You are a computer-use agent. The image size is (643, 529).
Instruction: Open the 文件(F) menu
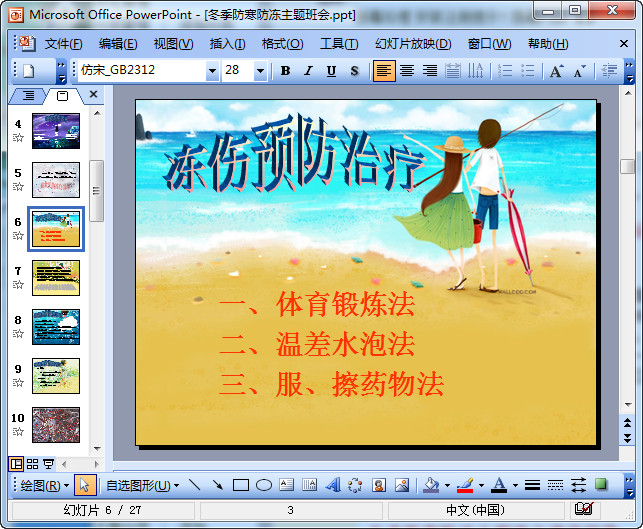coord(63,43)
